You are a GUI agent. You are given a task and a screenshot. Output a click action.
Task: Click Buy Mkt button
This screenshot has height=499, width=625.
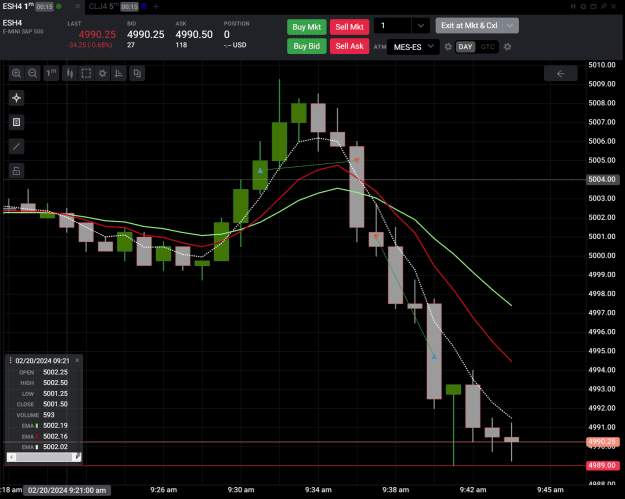(307, 27)
